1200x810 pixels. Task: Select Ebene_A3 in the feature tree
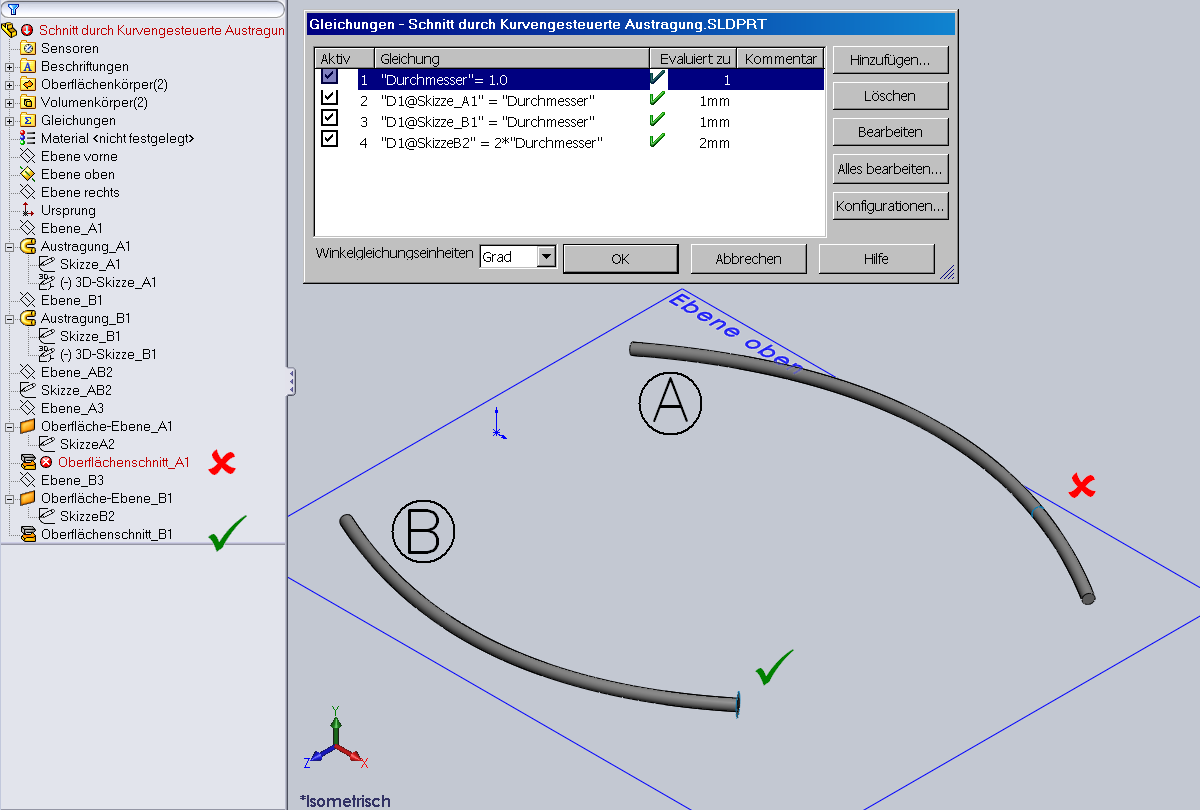[72, 408]
